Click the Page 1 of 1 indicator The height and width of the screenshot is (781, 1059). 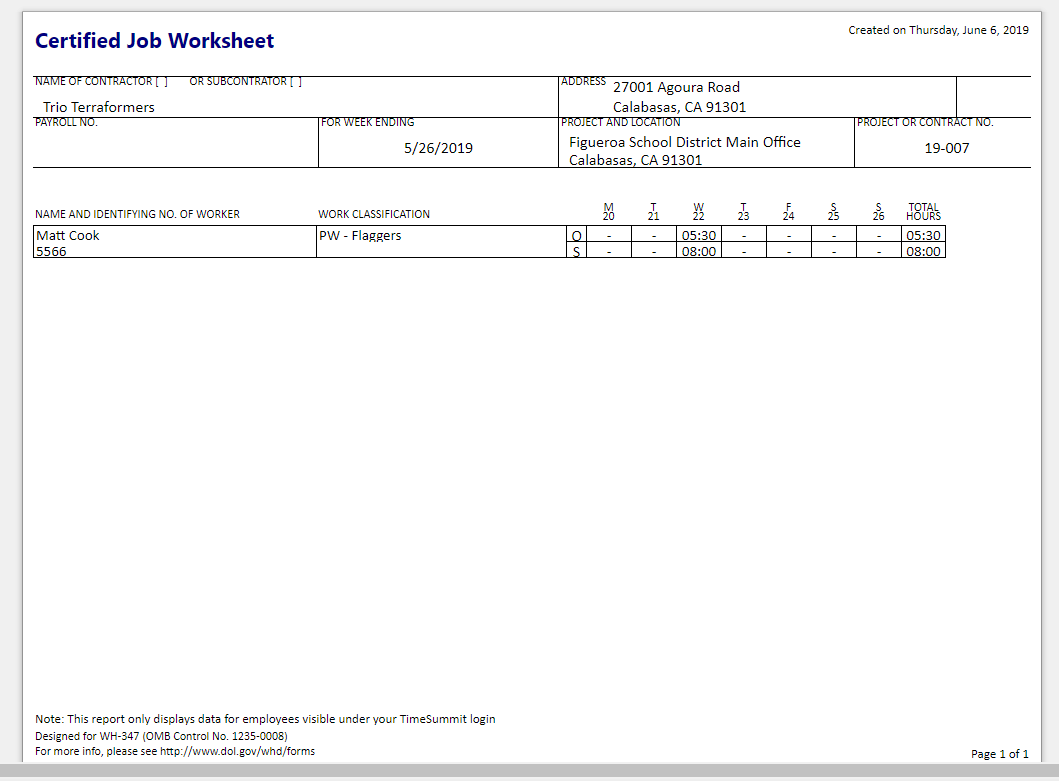click(999, 754)
